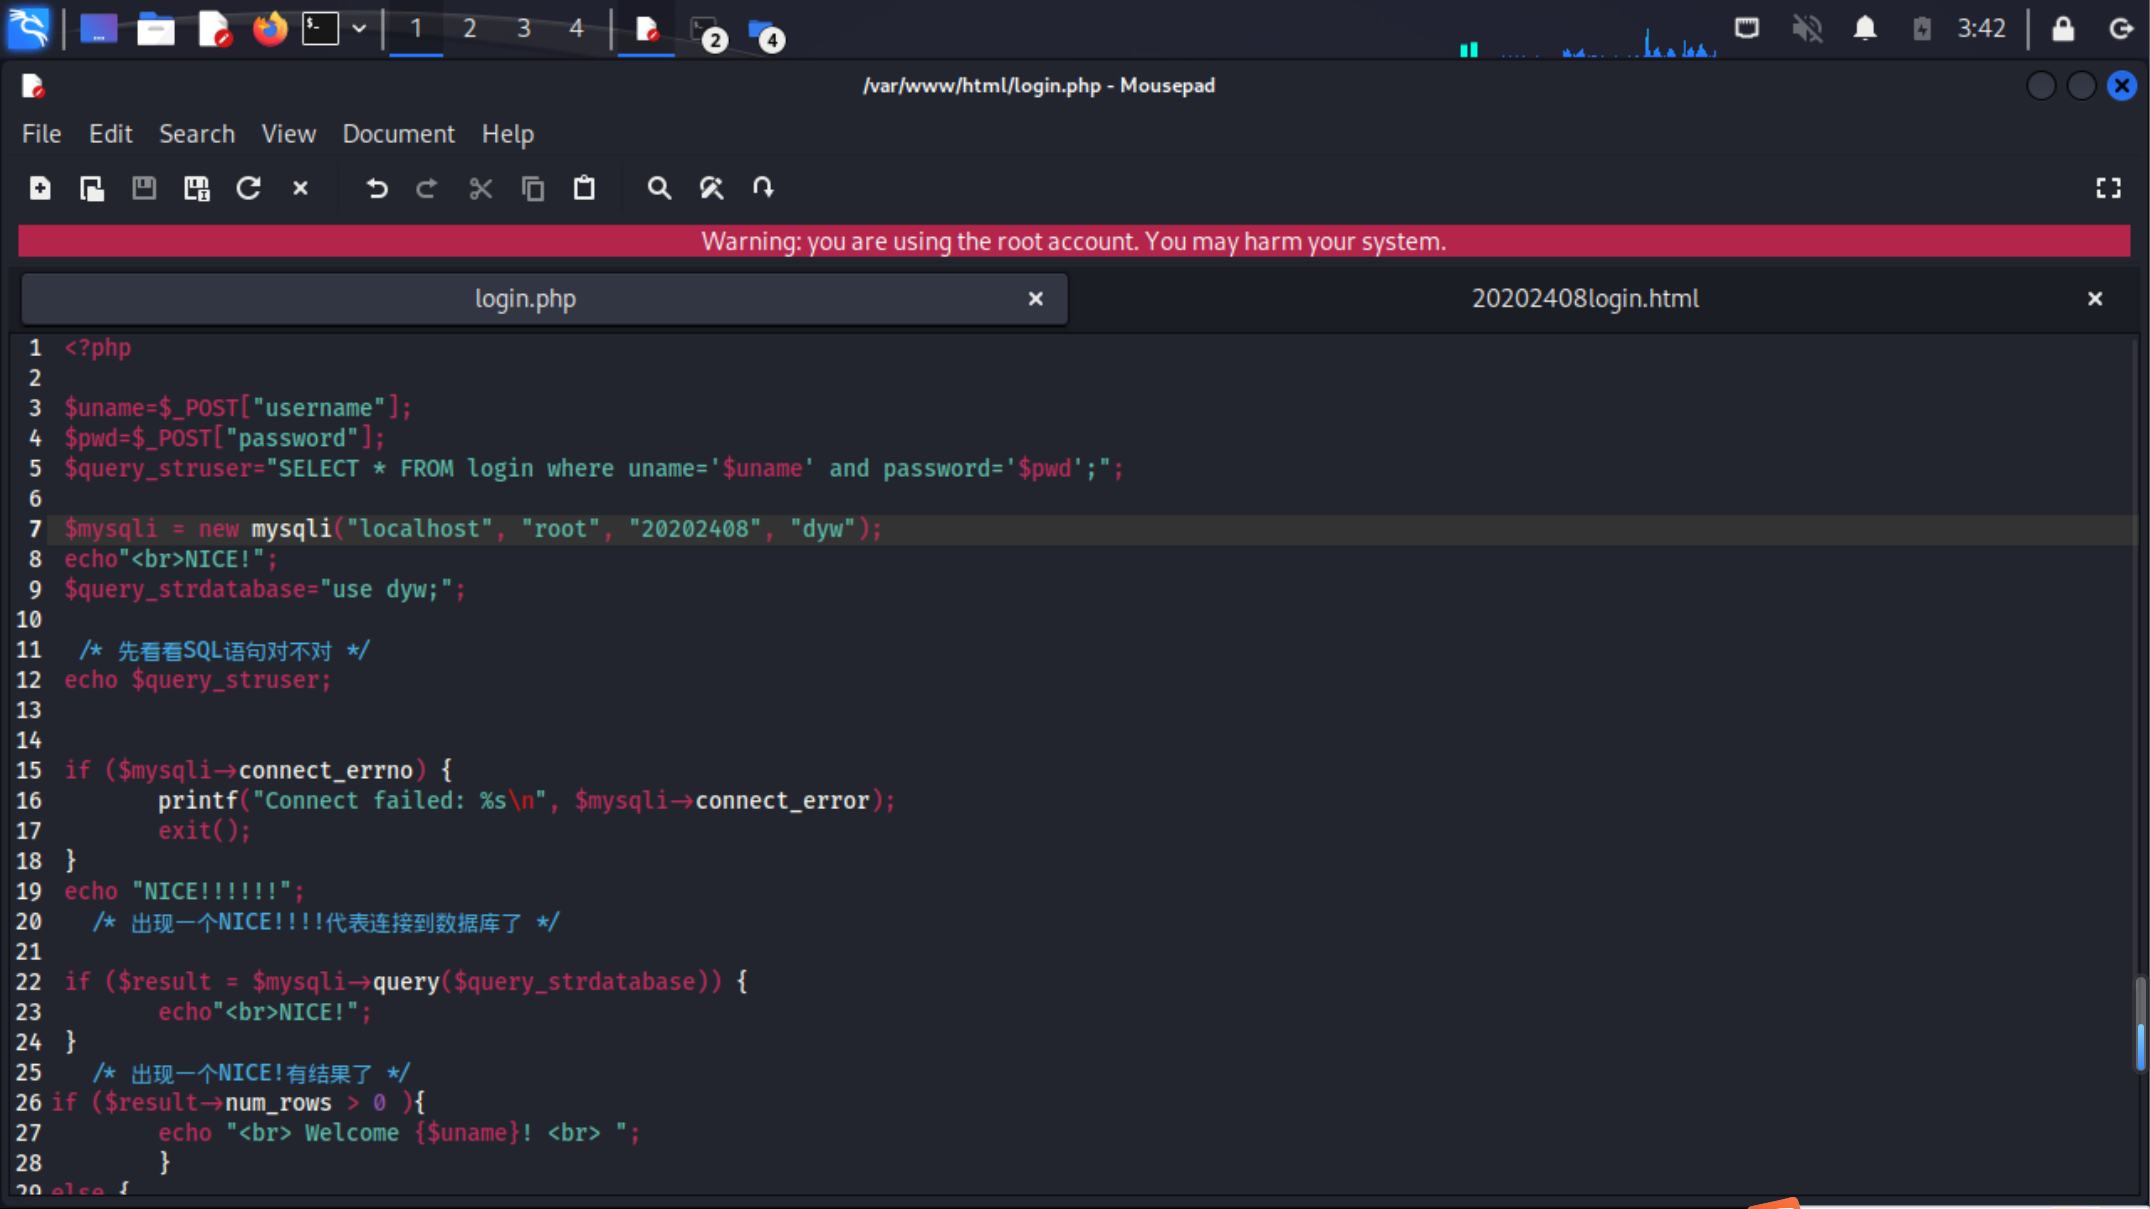Launch the file manager from the panel

pyautogui.click(x=156, y=29)
